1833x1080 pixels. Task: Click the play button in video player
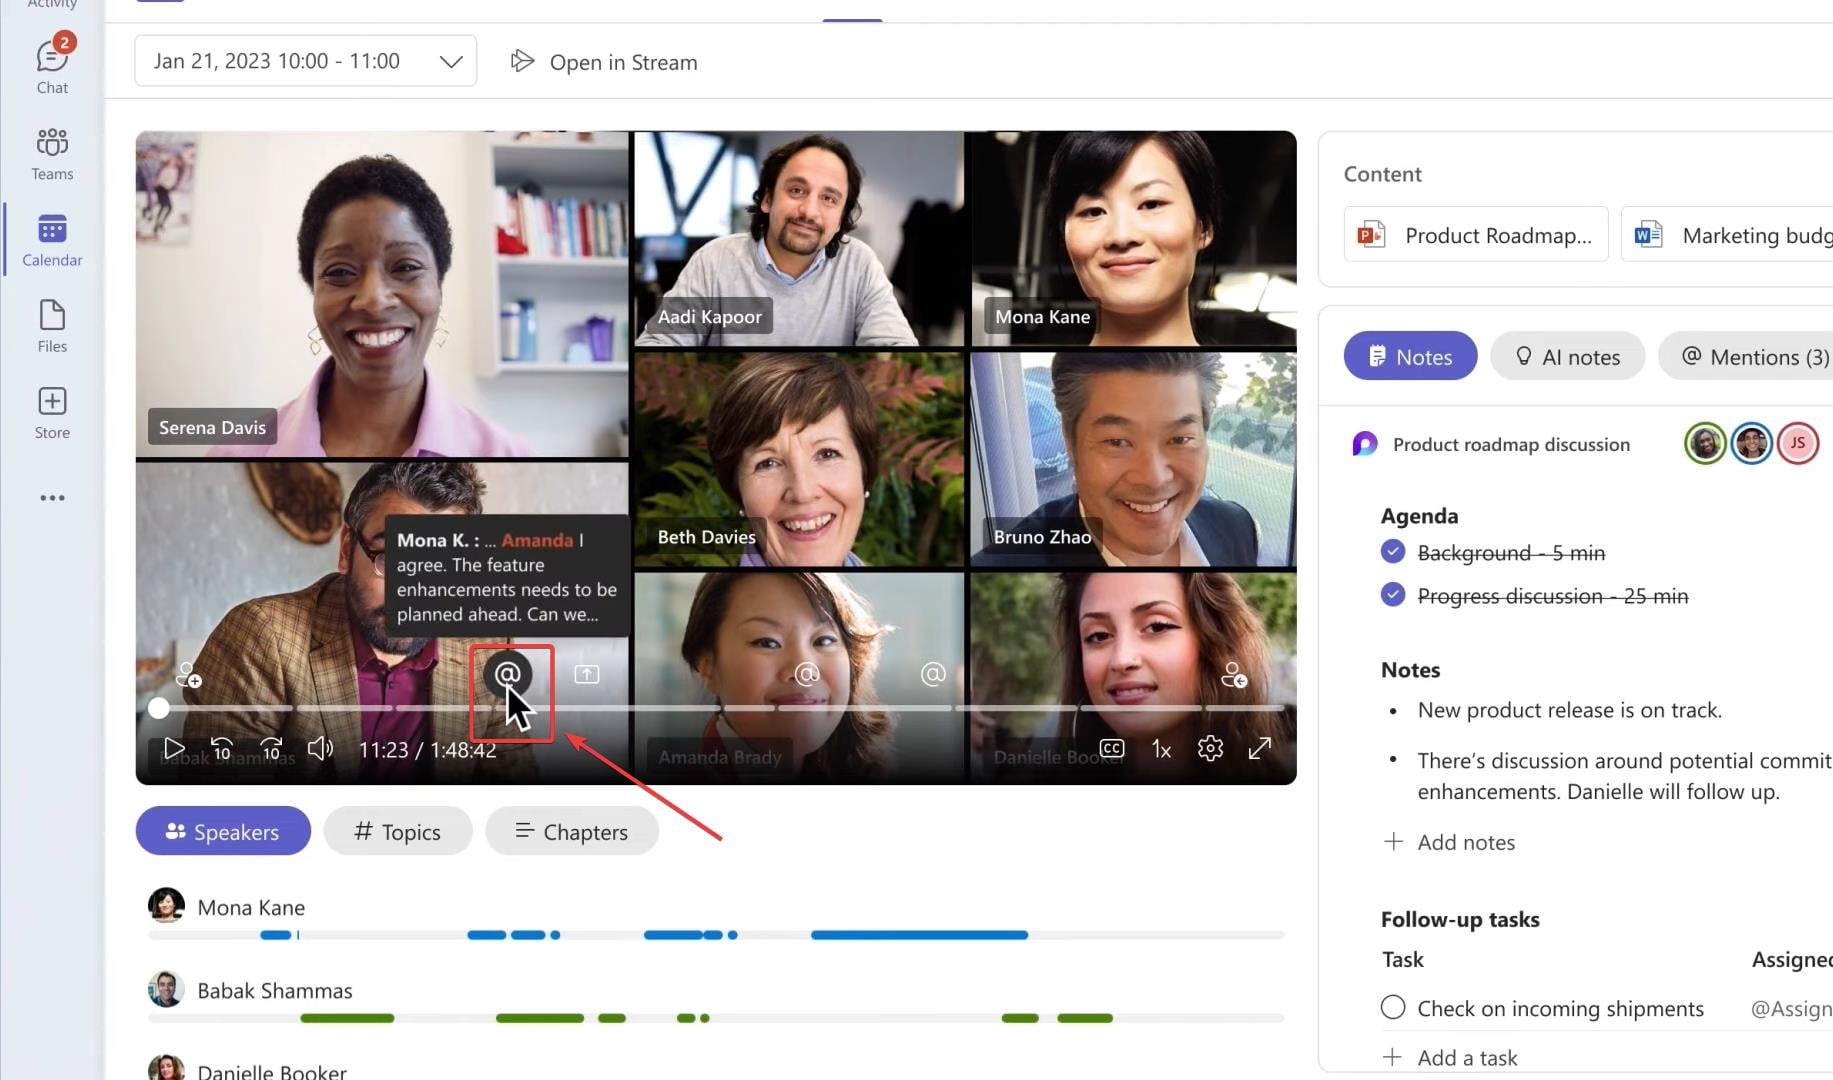(173, 748)
